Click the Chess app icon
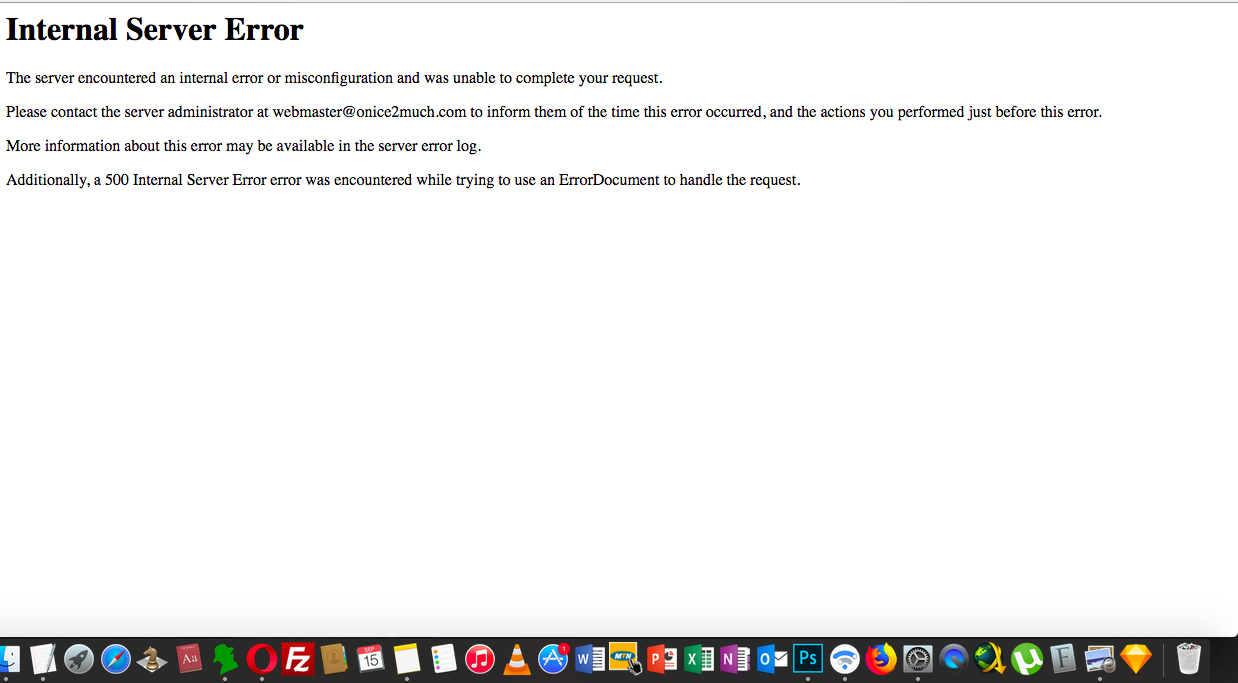Viewport: 1238px width, 683px height. click(152, 659)
